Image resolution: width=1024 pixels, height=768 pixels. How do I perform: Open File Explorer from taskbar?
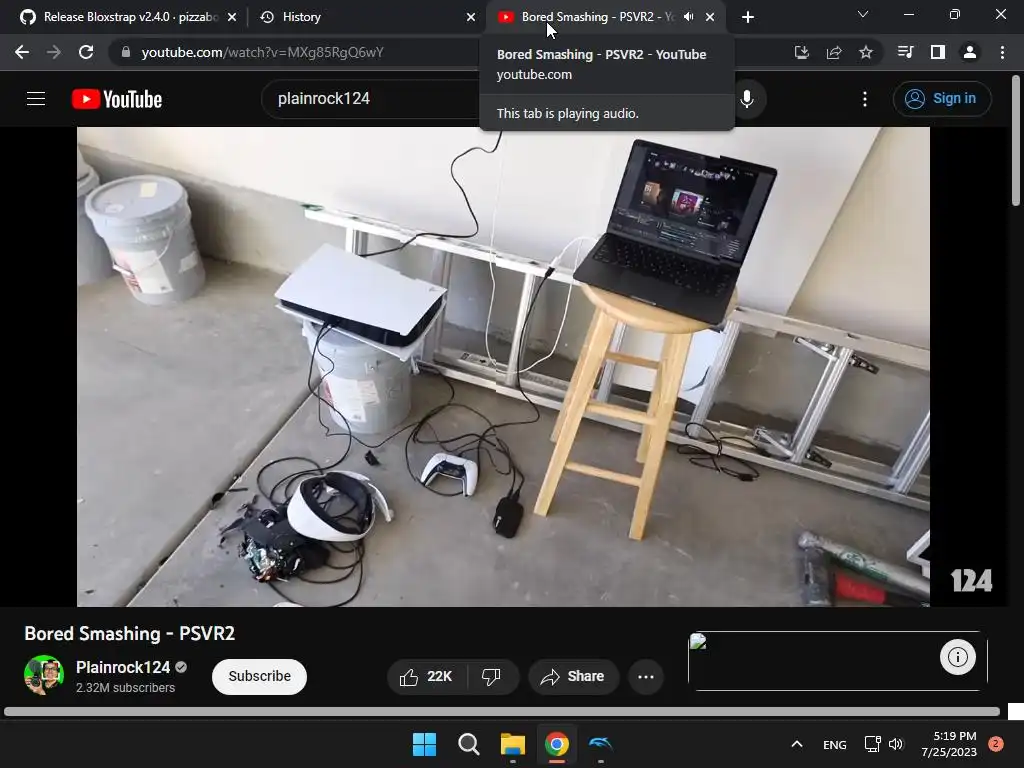click(x=513, y=744)
